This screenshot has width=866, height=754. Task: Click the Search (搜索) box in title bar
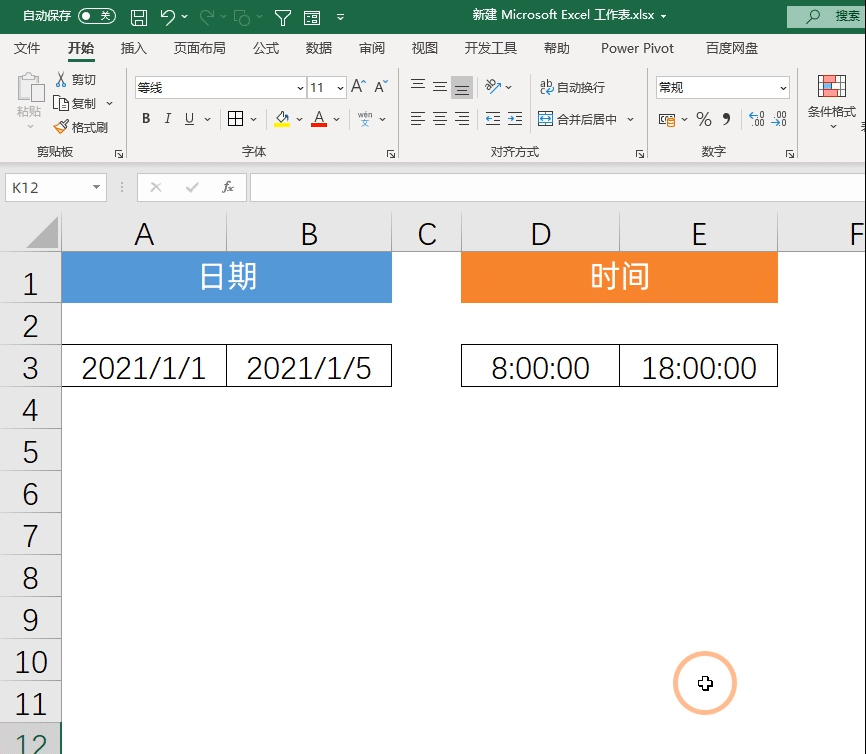point(826,17)
